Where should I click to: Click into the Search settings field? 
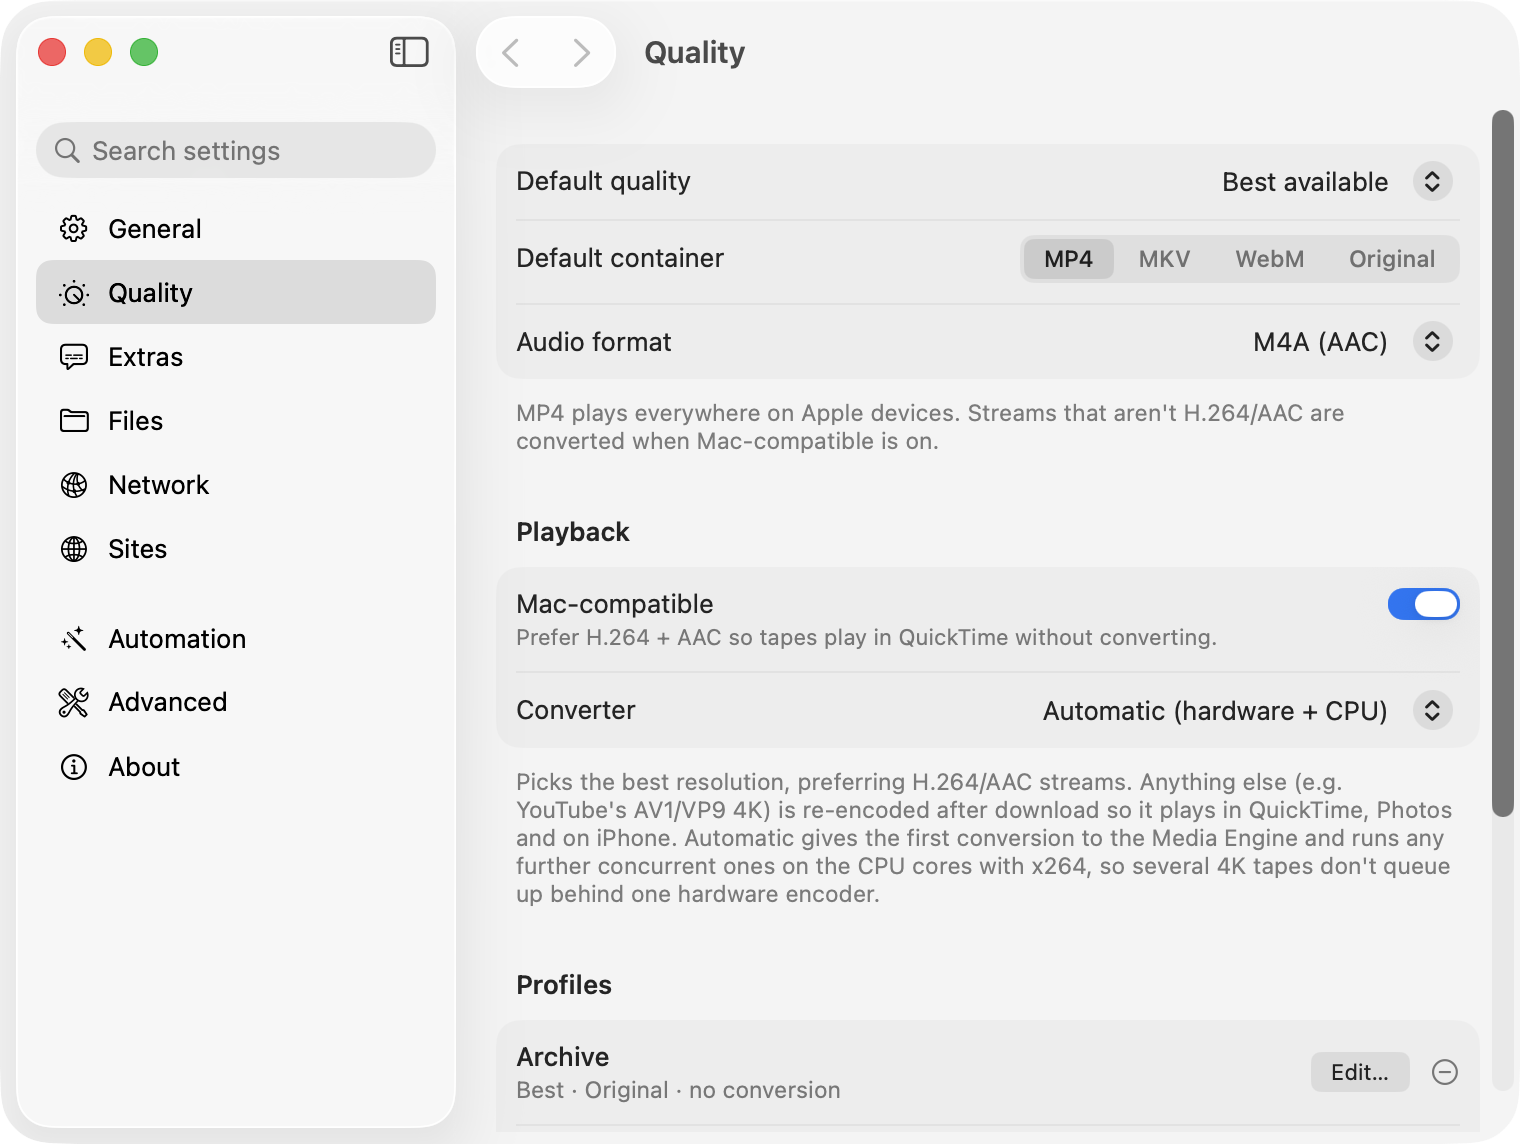pos(236,150)
